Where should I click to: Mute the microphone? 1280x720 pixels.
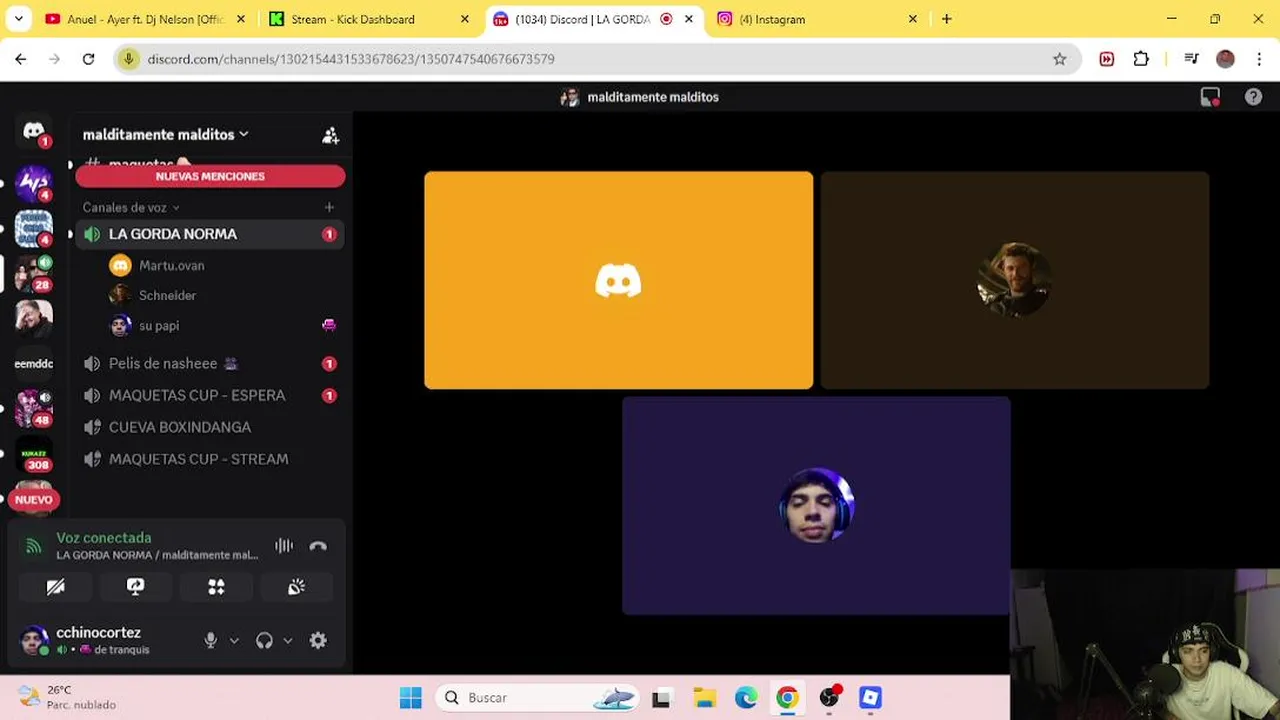click(x=210, y=641)
